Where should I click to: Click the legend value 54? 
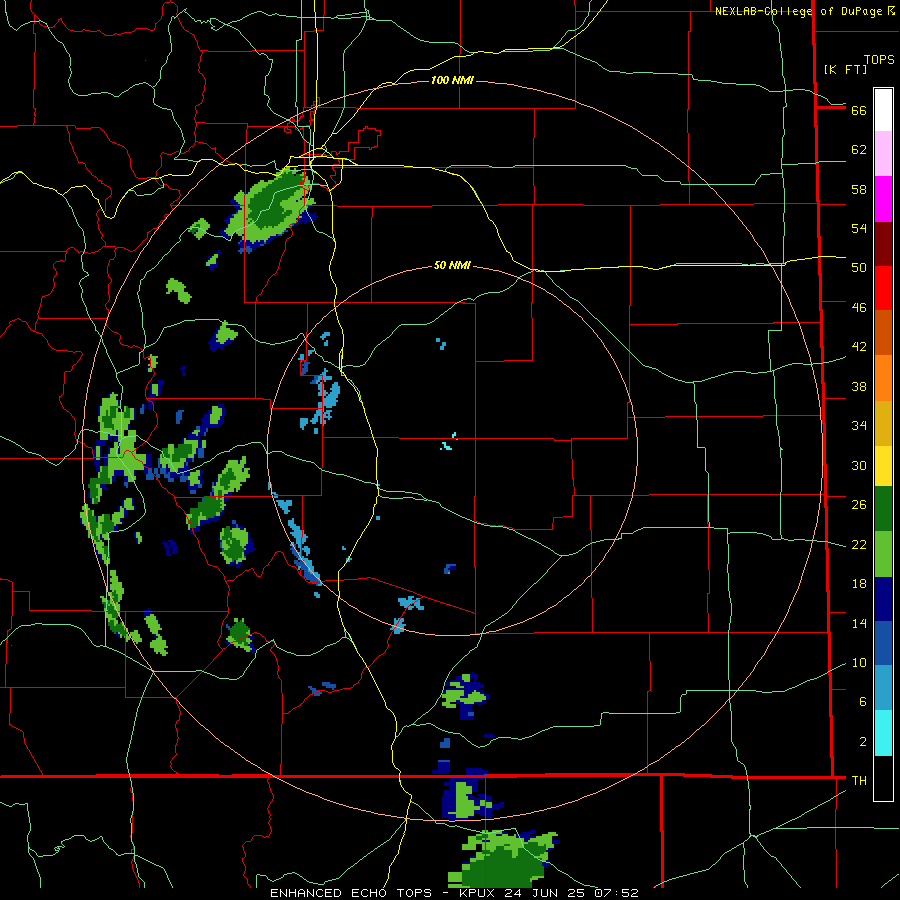coord(859,228)
